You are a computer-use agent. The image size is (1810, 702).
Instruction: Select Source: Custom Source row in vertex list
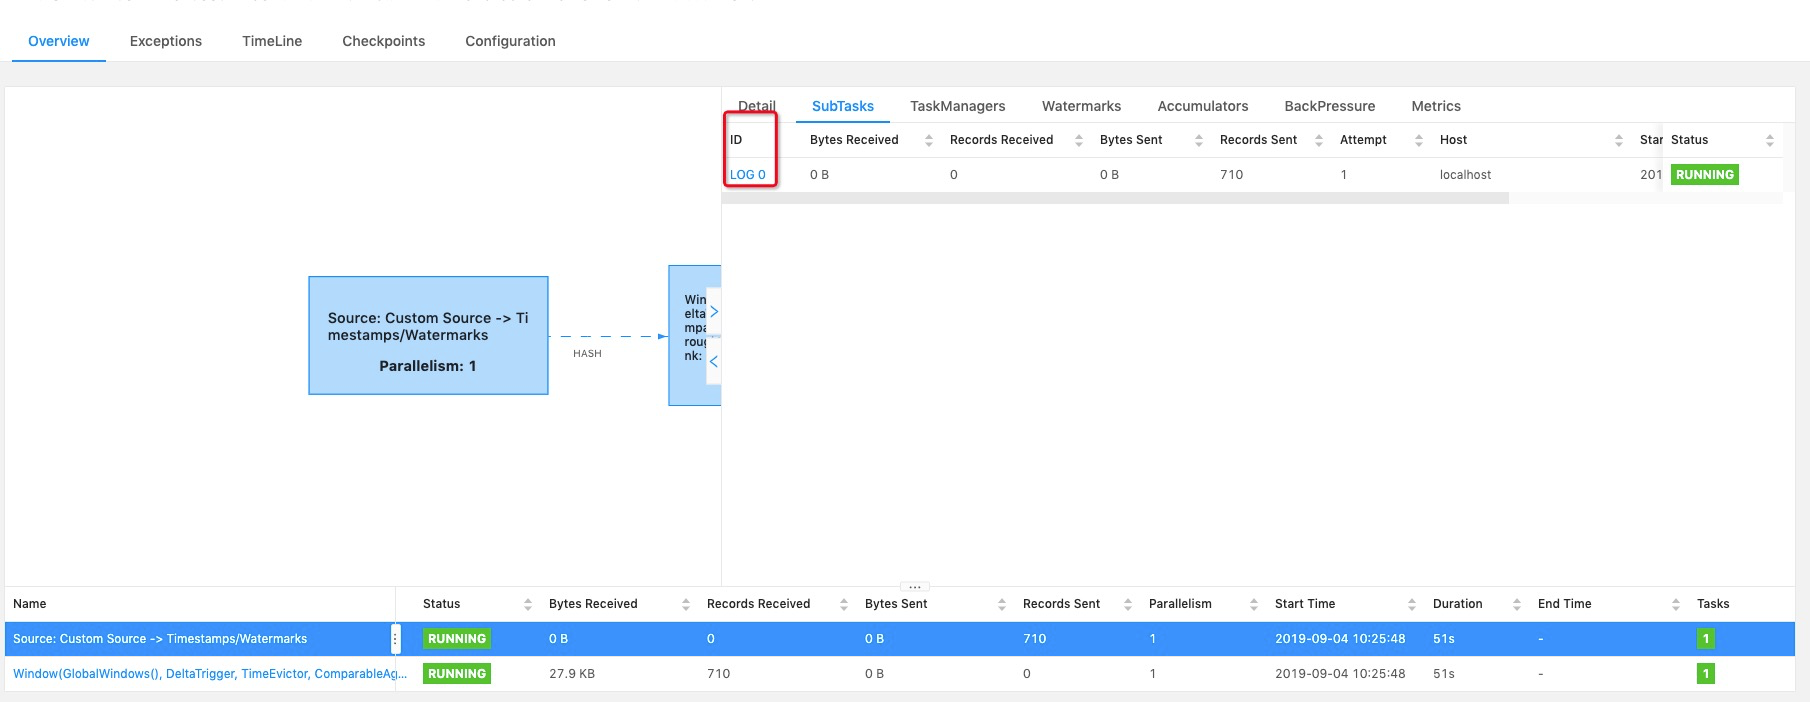tap(900, 639)
